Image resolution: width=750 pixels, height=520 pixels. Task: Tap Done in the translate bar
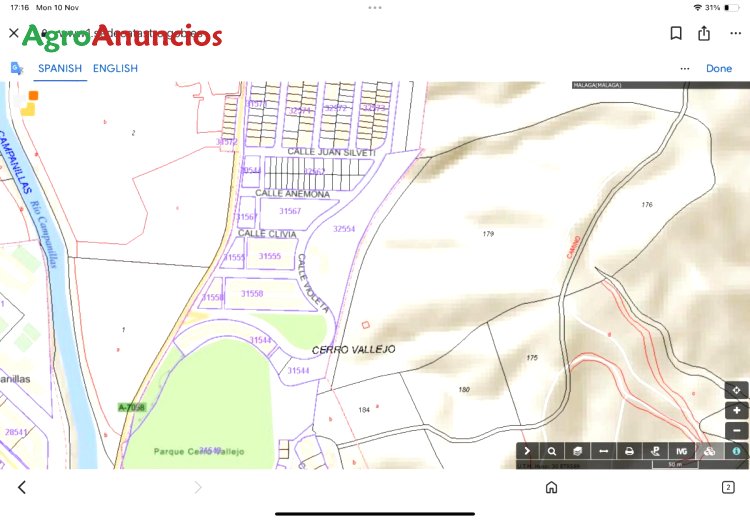[x=719, y=68]
